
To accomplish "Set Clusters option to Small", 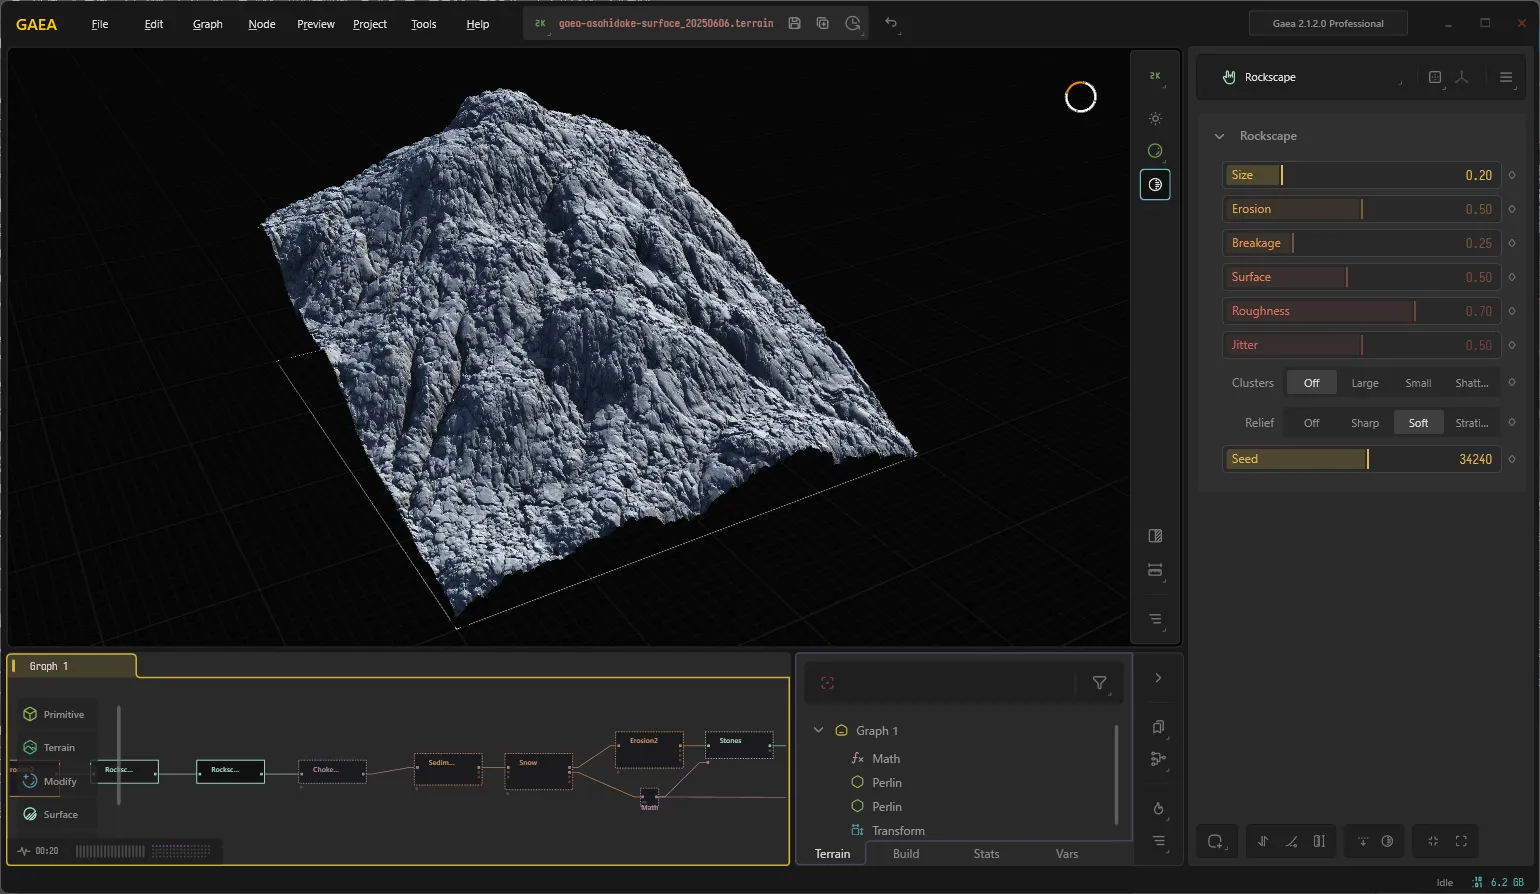I will (1418, 383).
